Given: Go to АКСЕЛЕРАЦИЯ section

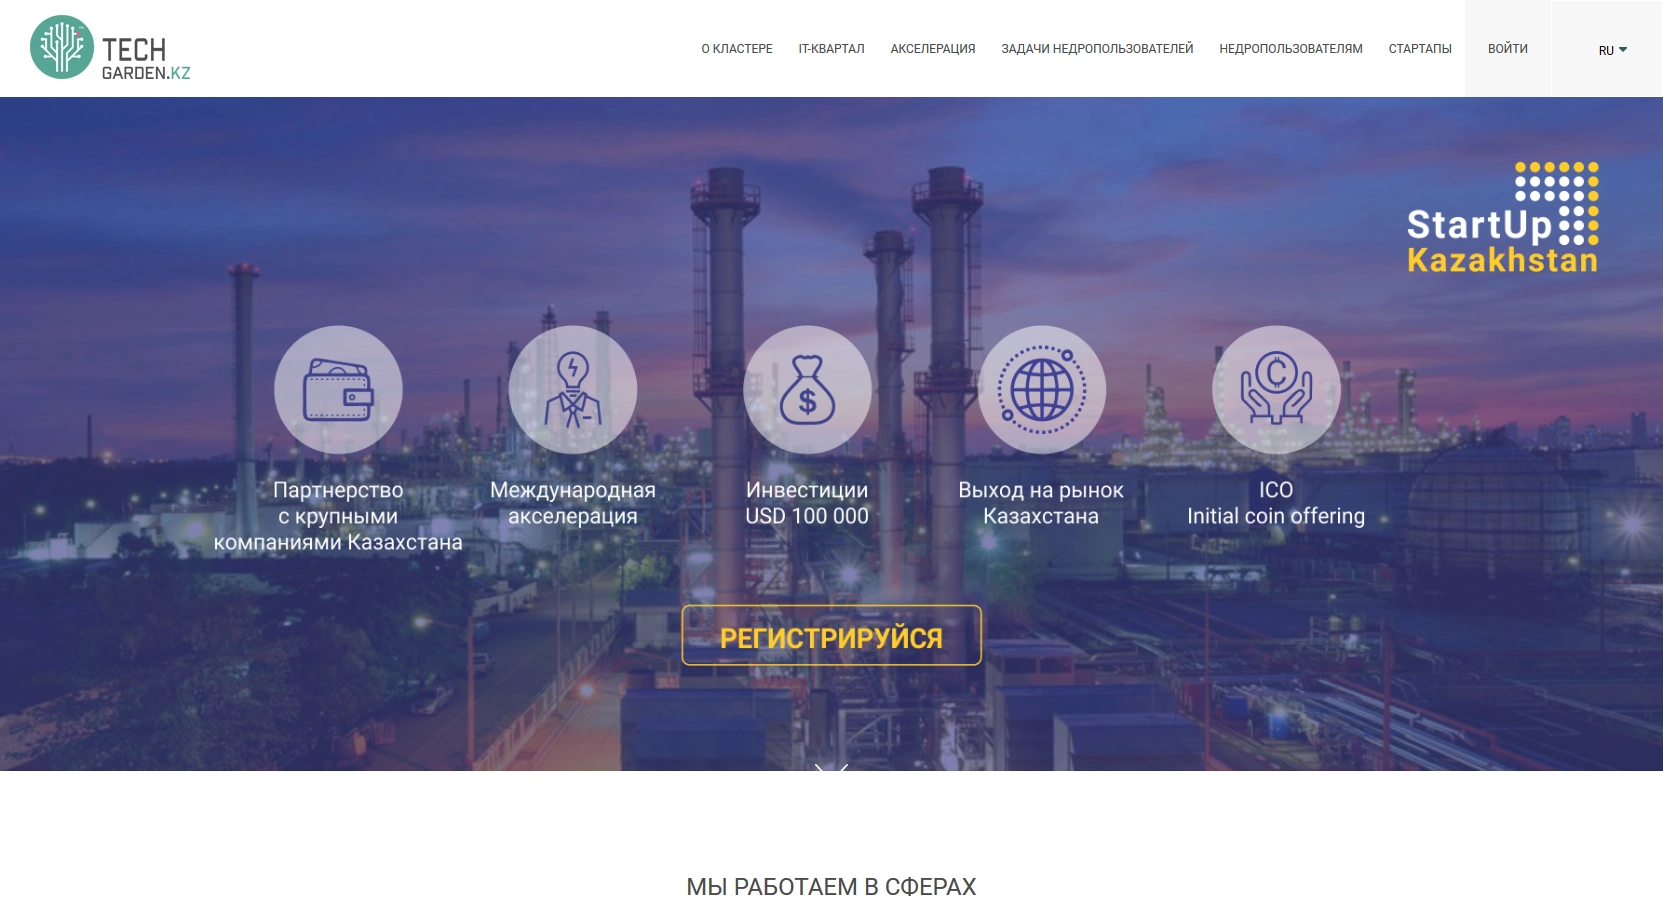Looking at the screenshot, I should 933,49.
